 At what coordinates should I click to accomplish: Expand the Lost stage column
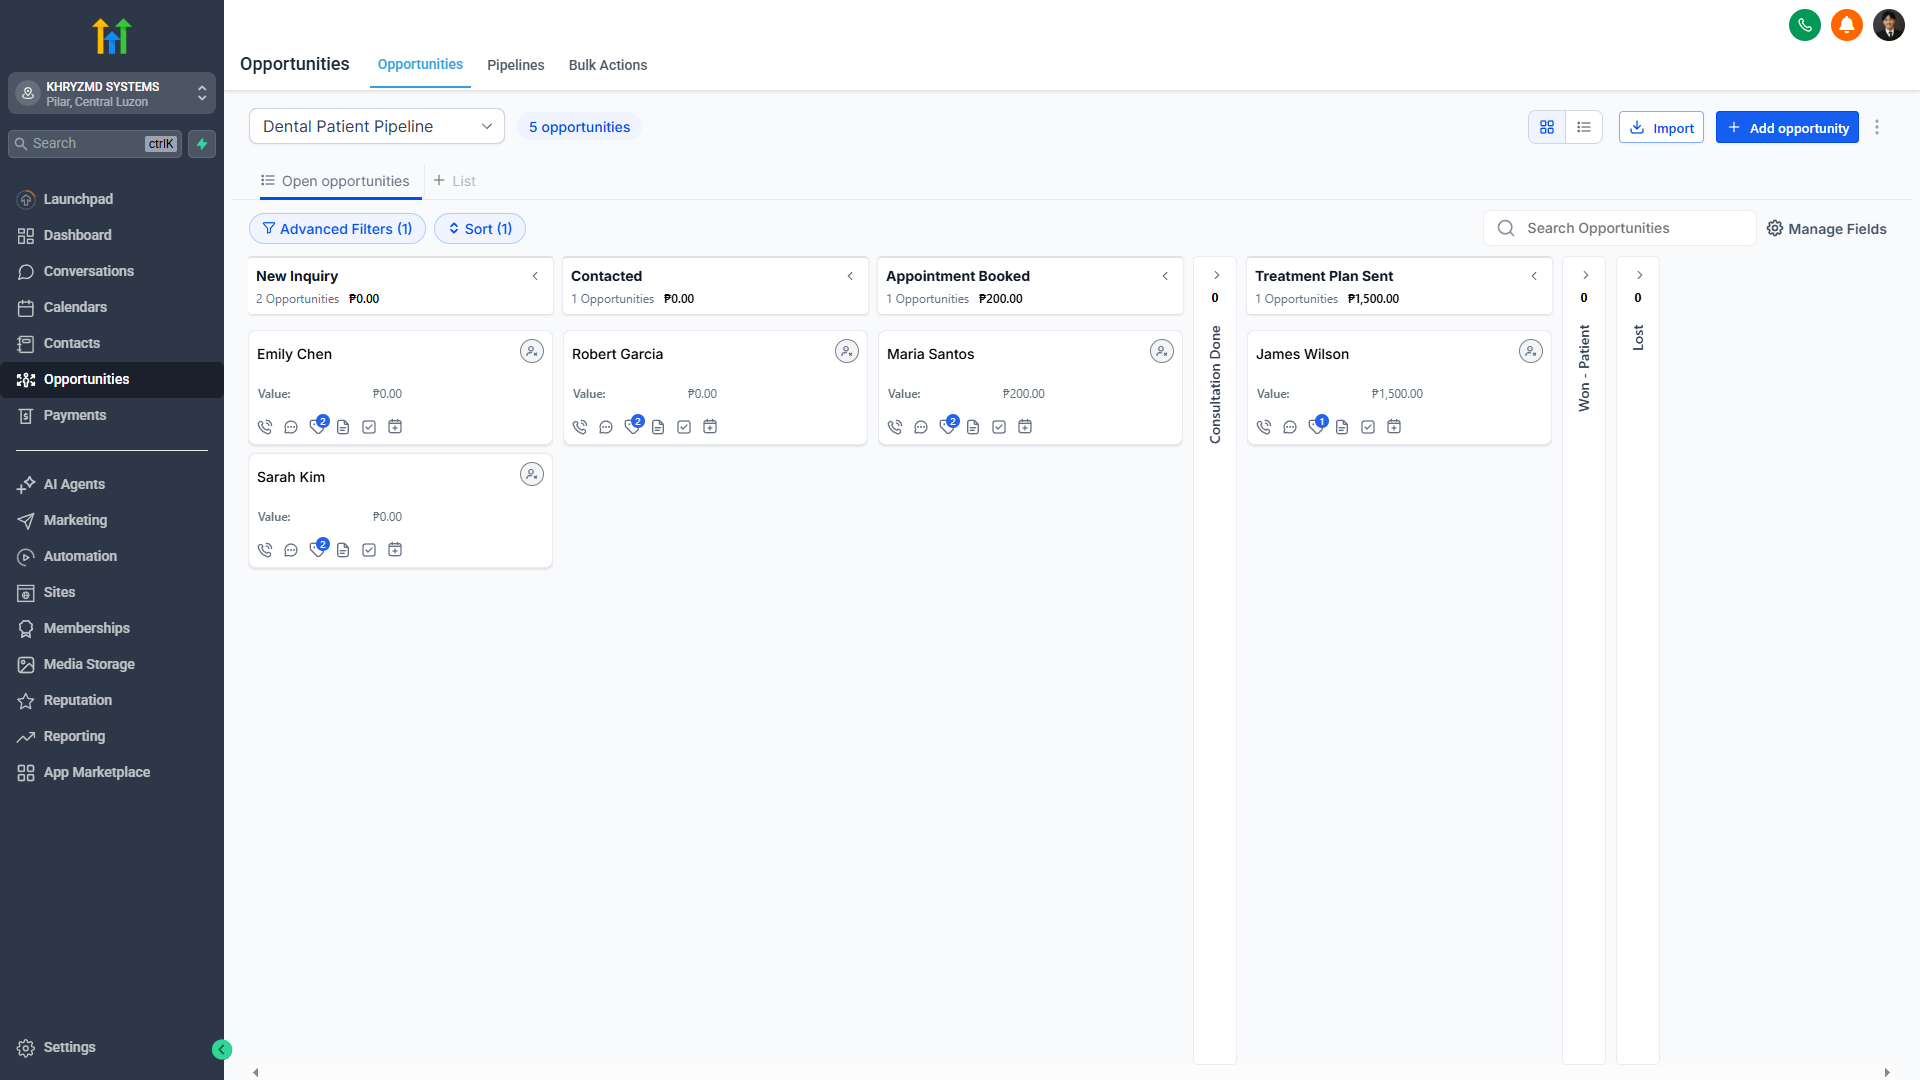pyautogui.click(x=1639, y=275)
